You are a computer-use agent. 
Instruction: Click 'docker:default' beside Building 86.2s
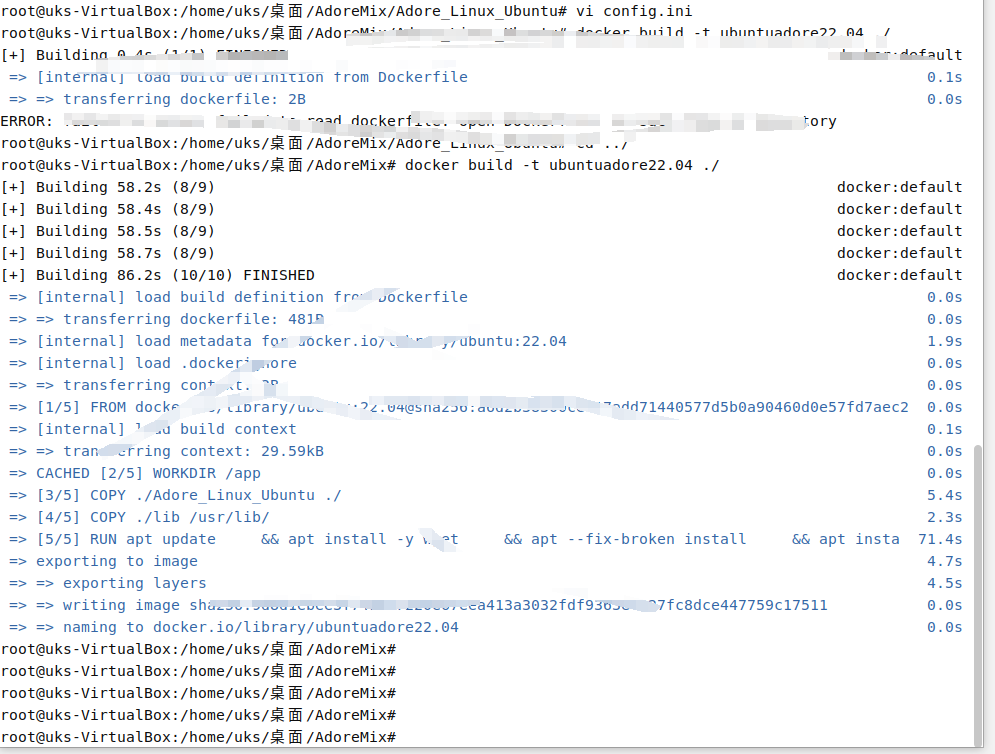[x=899, y=275]
